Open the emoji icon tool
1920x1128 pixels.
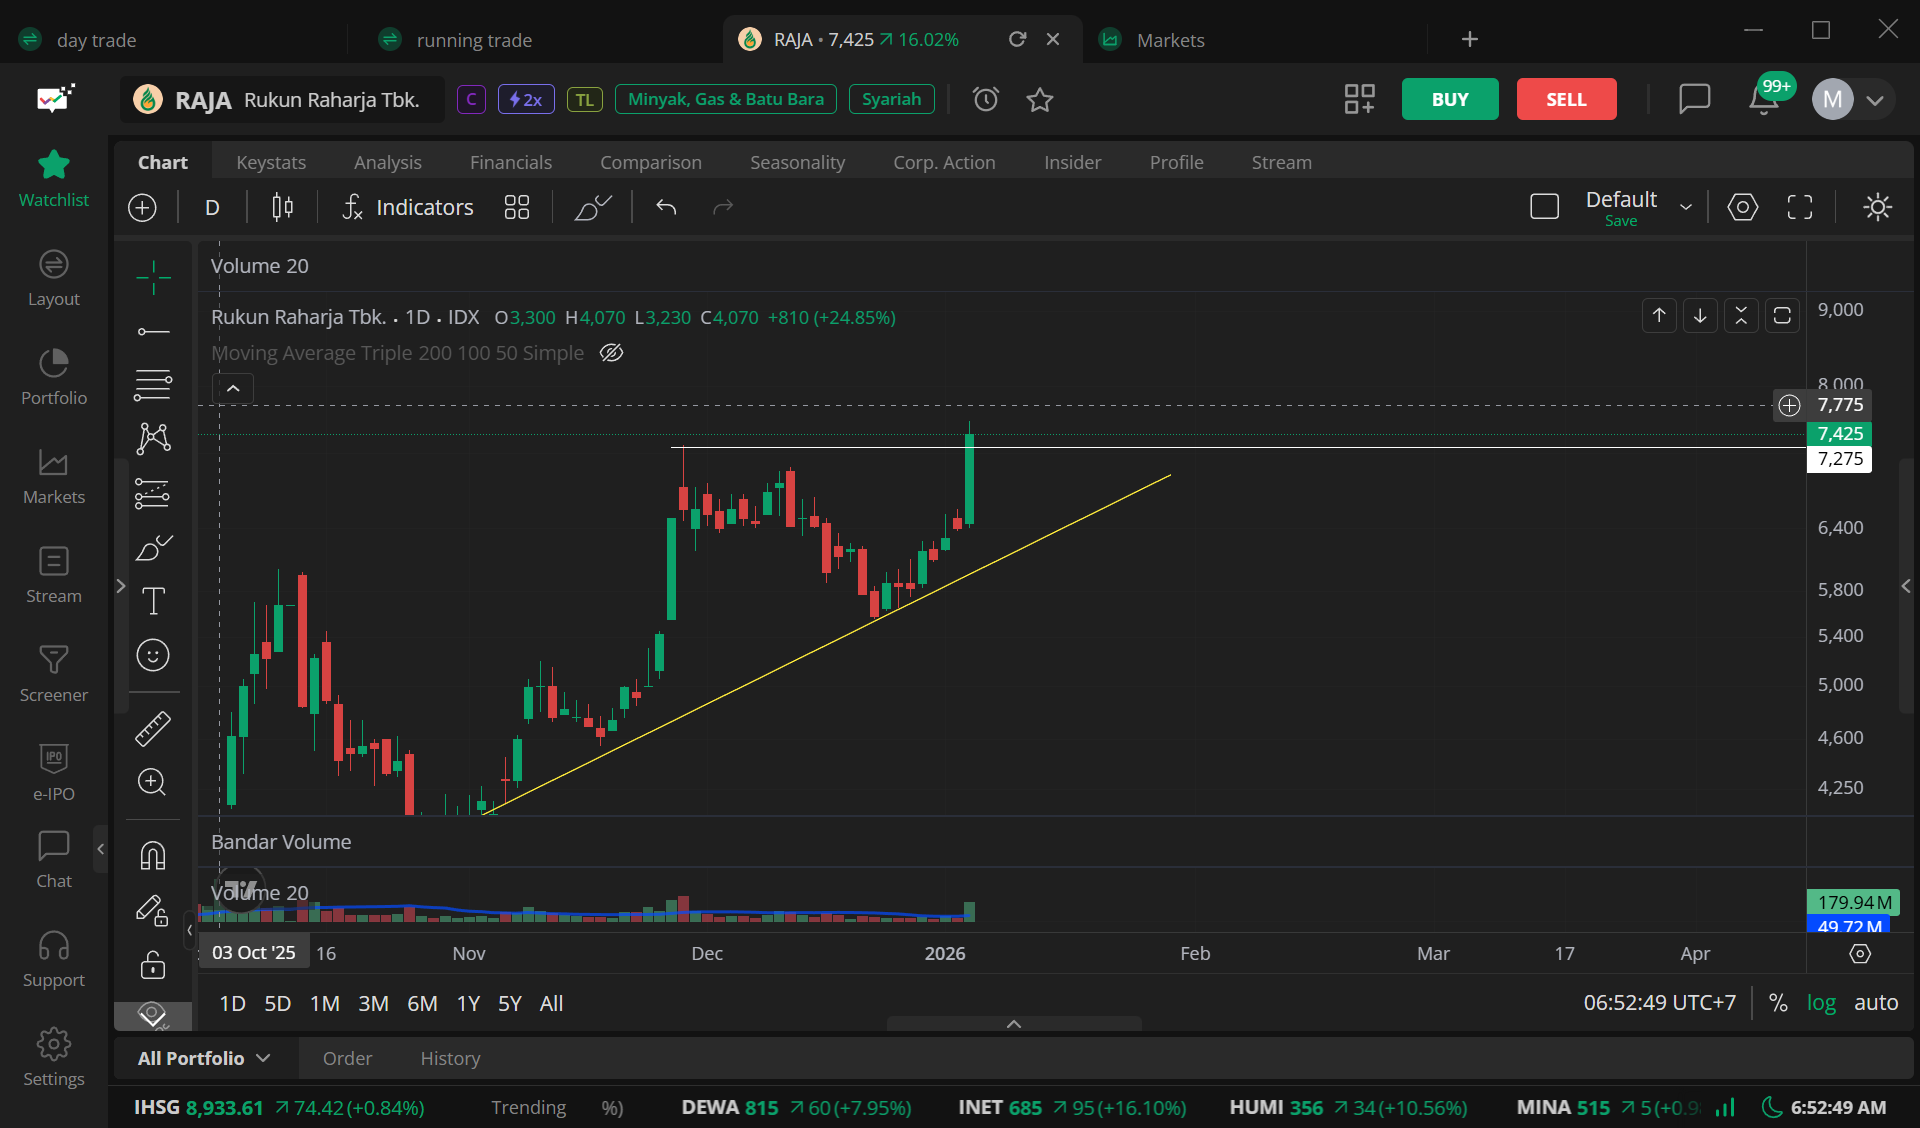point(153,655)
